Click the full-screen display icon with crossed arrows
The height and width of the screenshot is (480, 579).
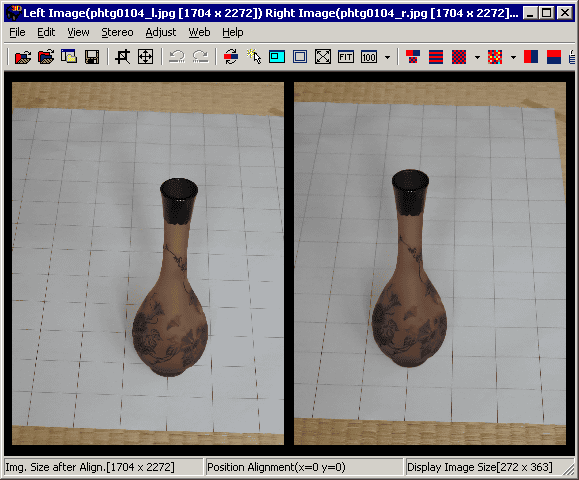(x=323, y=57)
